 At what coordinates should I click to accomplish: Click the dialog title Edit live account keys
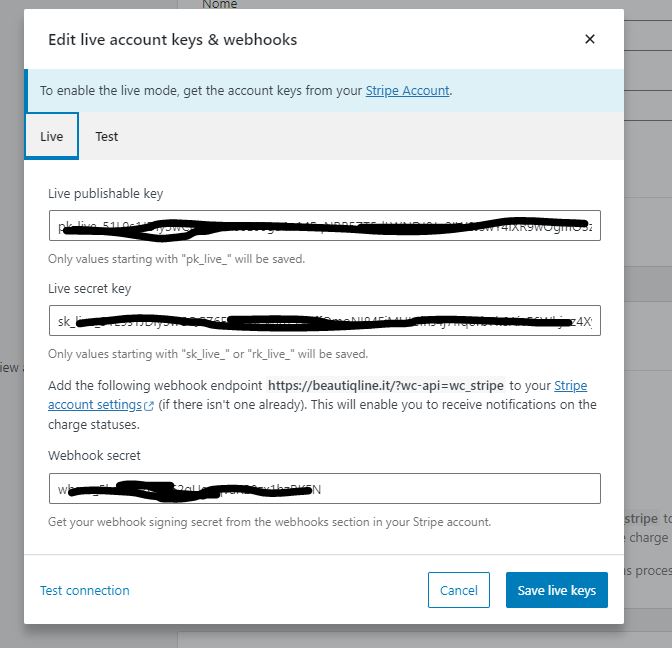(172, 39)
